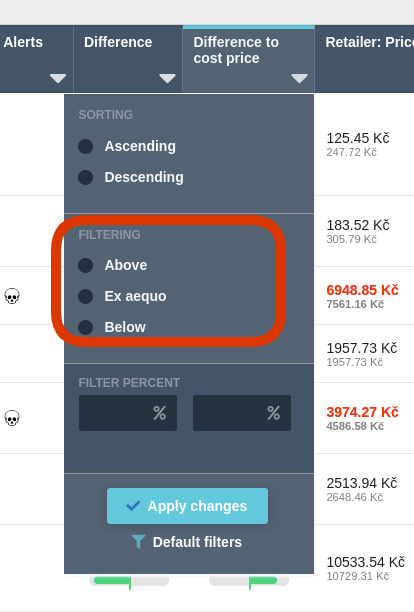This screenshot has width=414, height=612.
Task: Click the Retailer: Price column header
Action: (x=369, y=42)
